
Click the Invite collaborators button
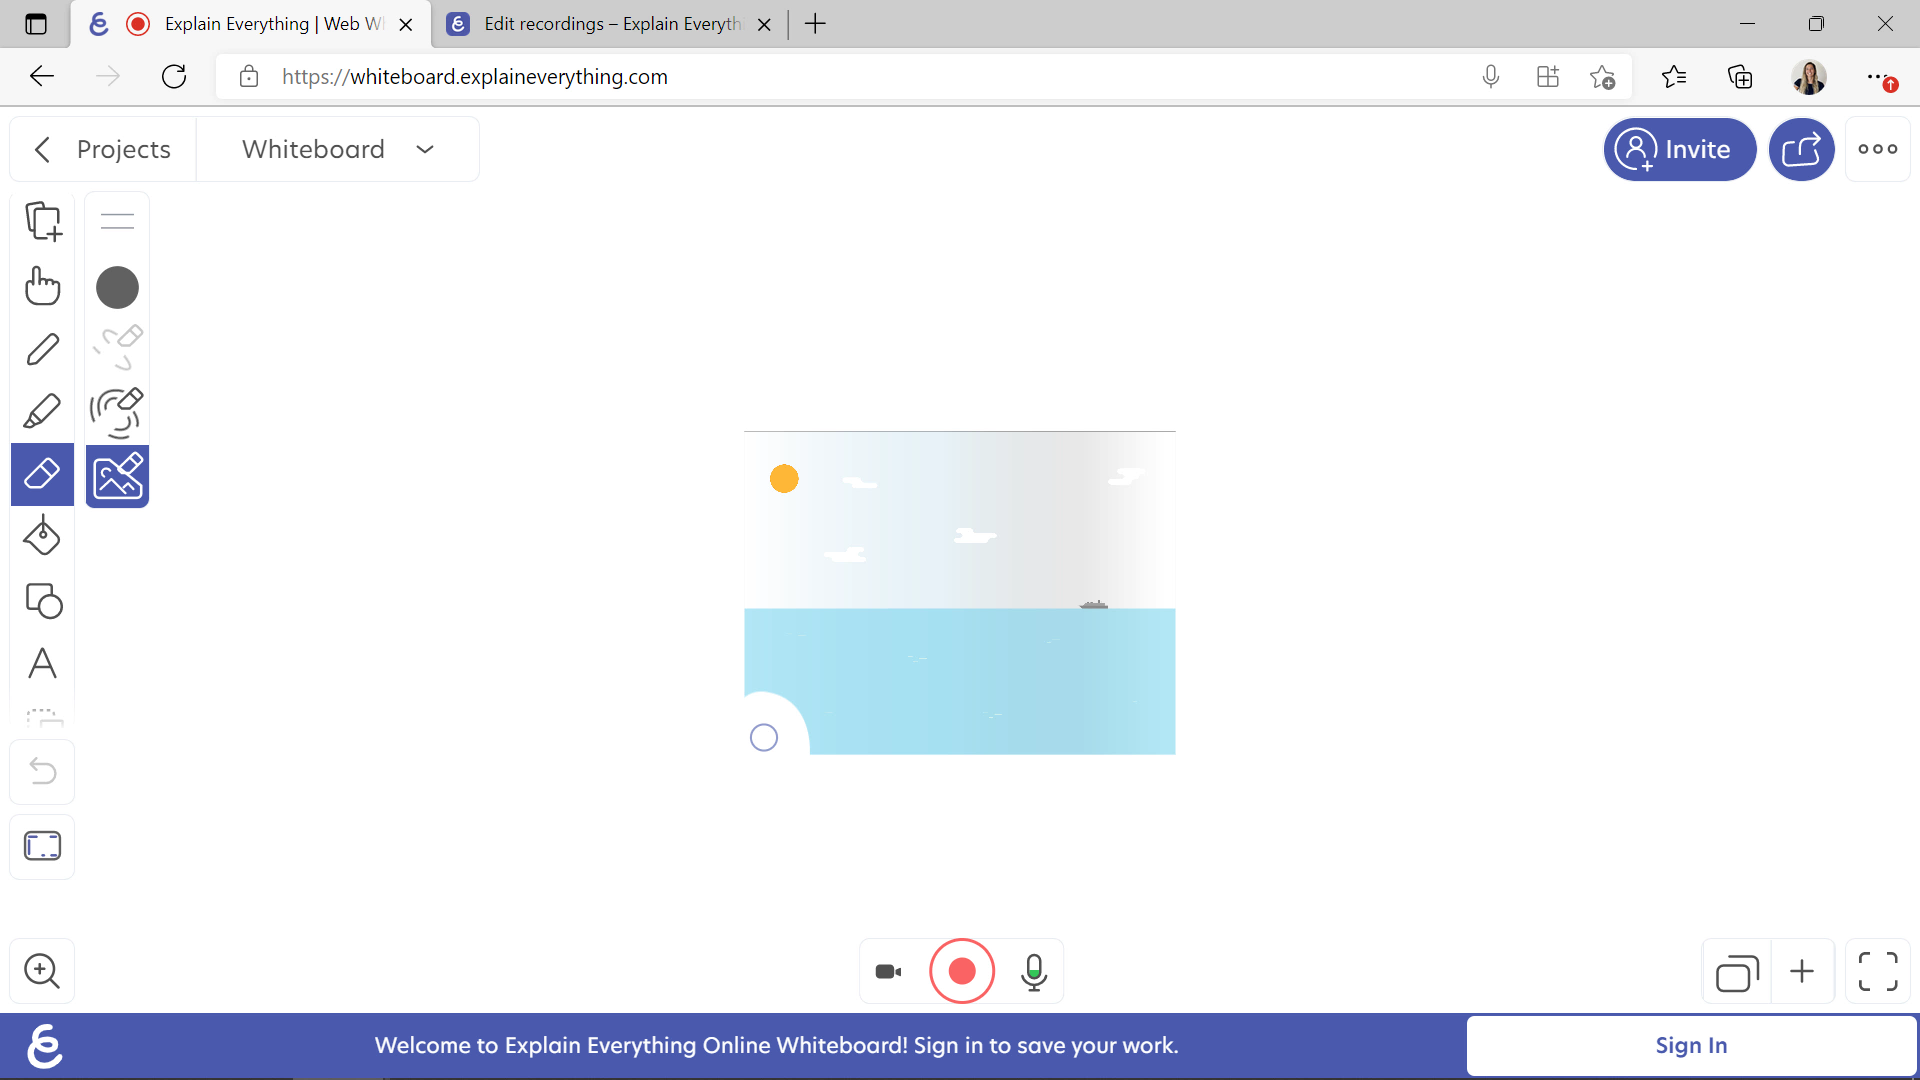[x=1680, y=149]
